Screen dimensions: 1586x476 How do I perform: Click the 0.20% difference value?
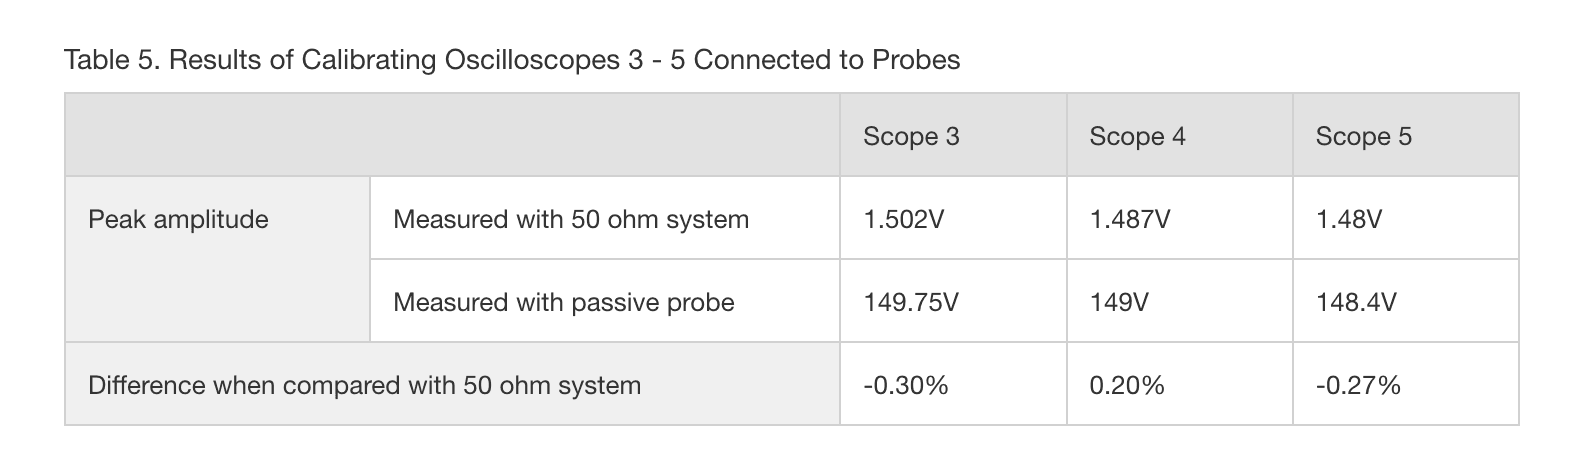point(1127,385)
